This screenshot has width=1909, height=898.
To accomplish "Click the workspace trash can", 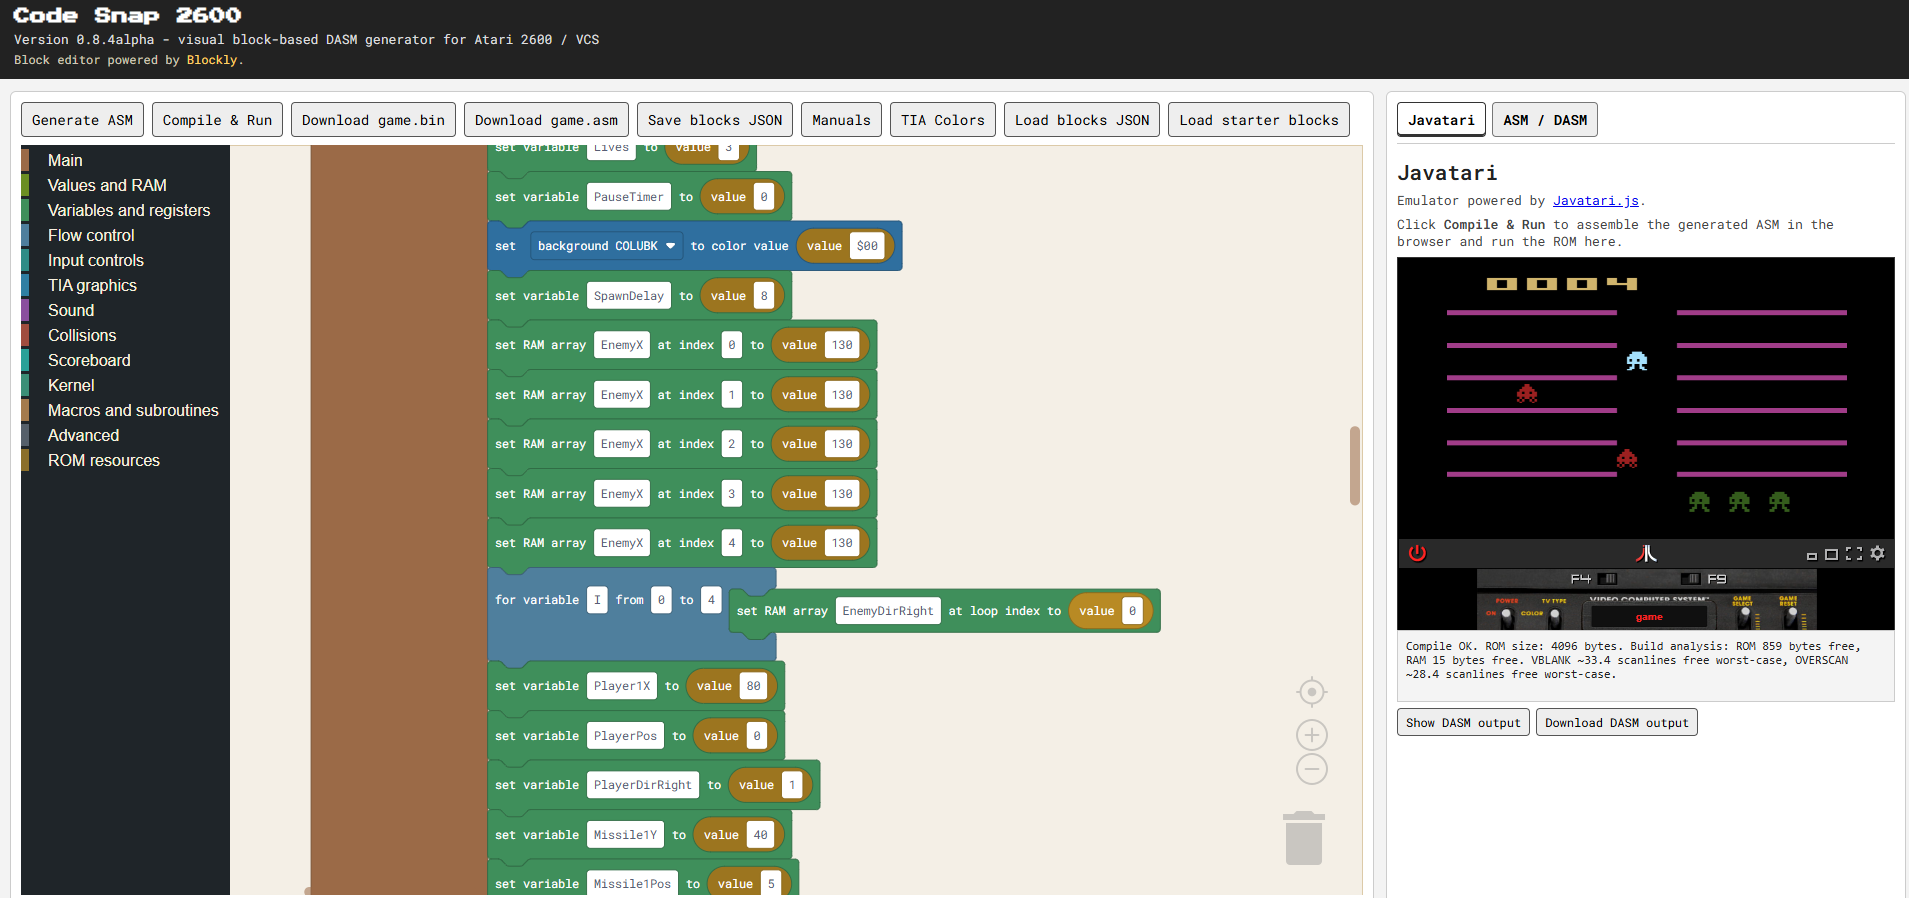I will pyautogui.click(x=1304, y=838).
